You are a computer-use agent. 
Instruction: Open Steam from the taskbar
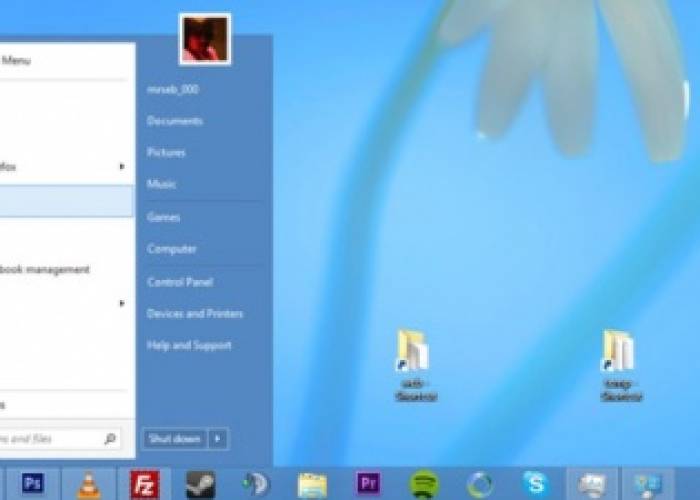(x=200, y=485)
